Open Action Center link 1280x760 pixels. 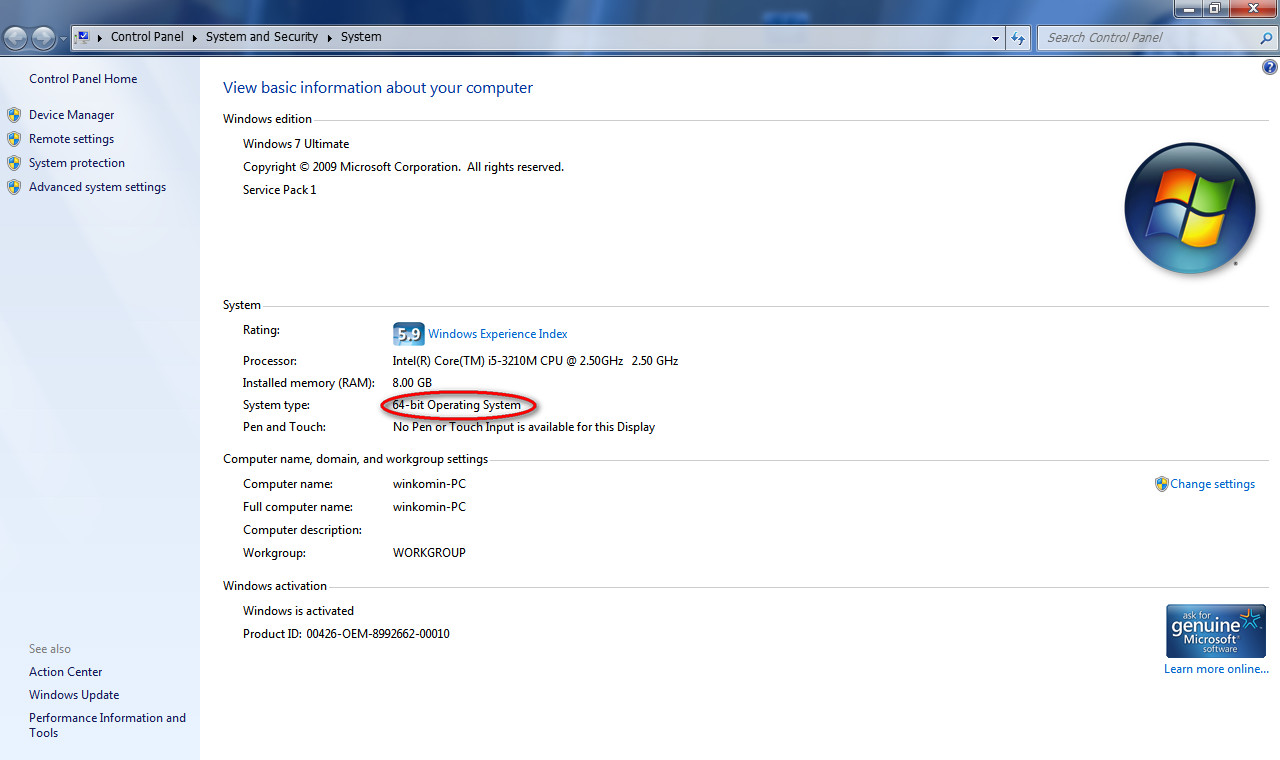coord(66,672)
